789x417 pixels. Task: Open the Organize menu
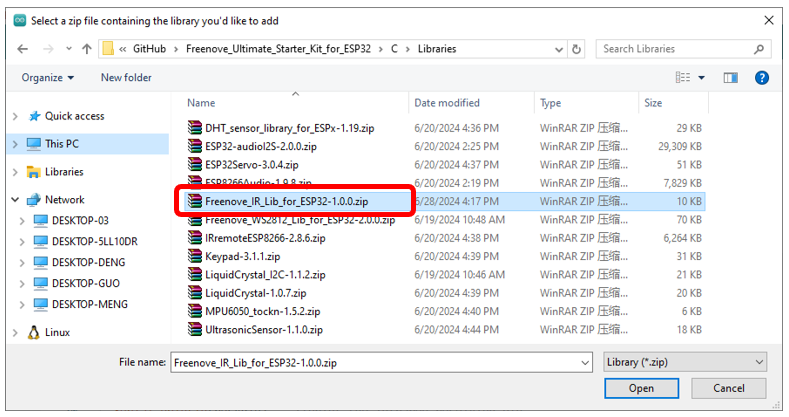tap(47, 77)
